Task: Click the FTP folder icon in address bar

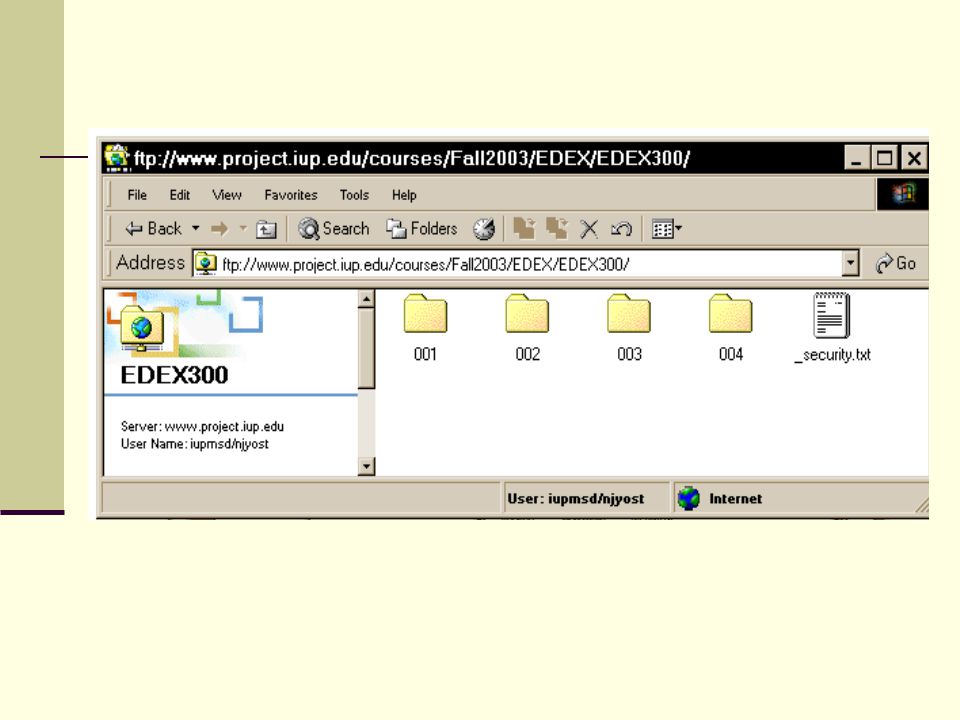Action: pos(206,264)
